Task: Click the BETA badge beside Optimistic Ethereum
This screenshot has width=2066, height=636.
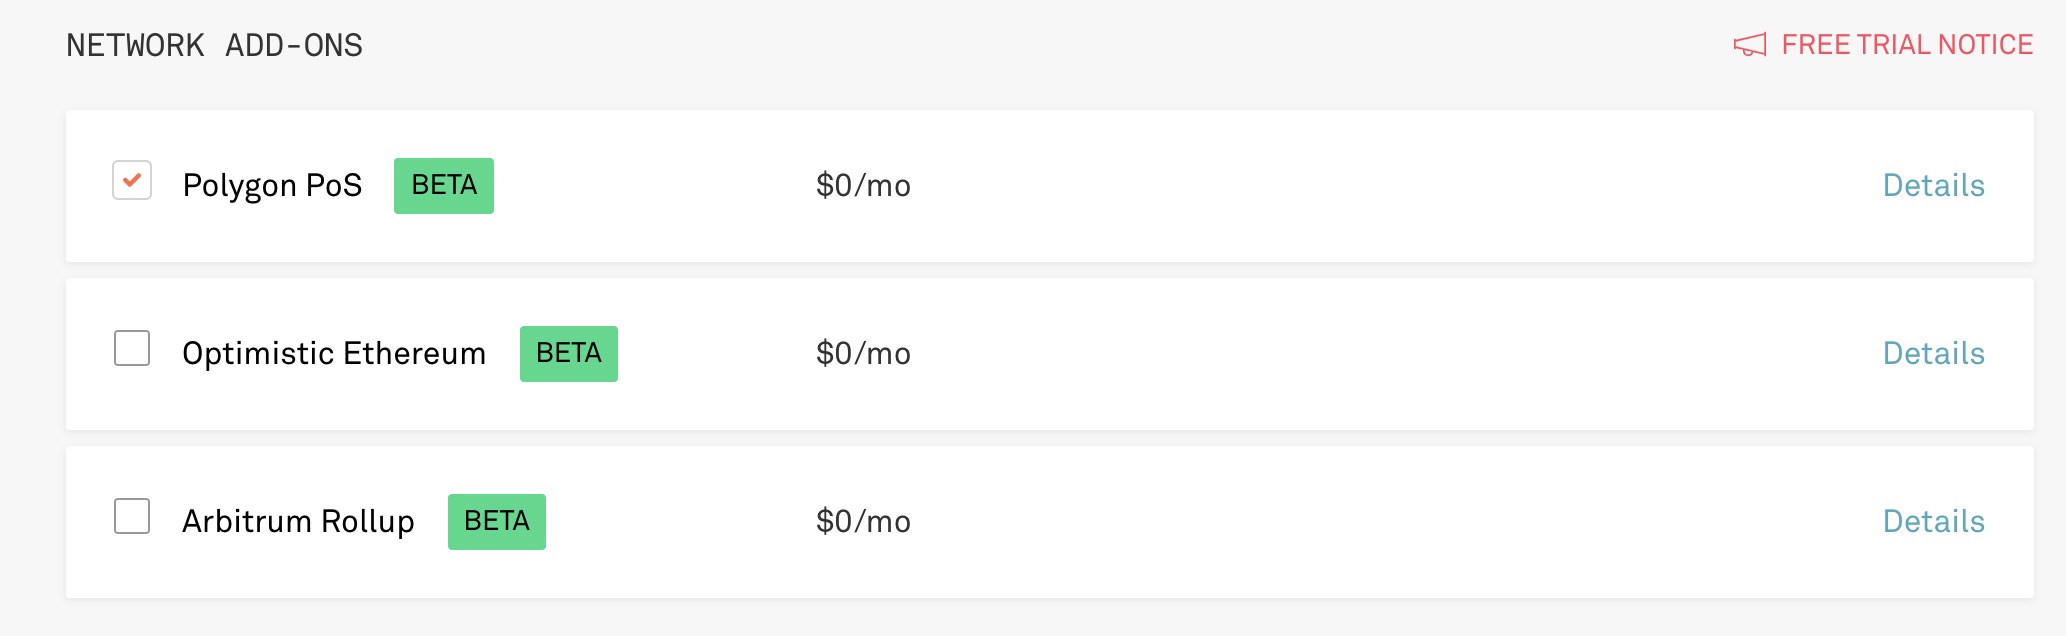Action: pyautogui.click(x=568, y=354)
